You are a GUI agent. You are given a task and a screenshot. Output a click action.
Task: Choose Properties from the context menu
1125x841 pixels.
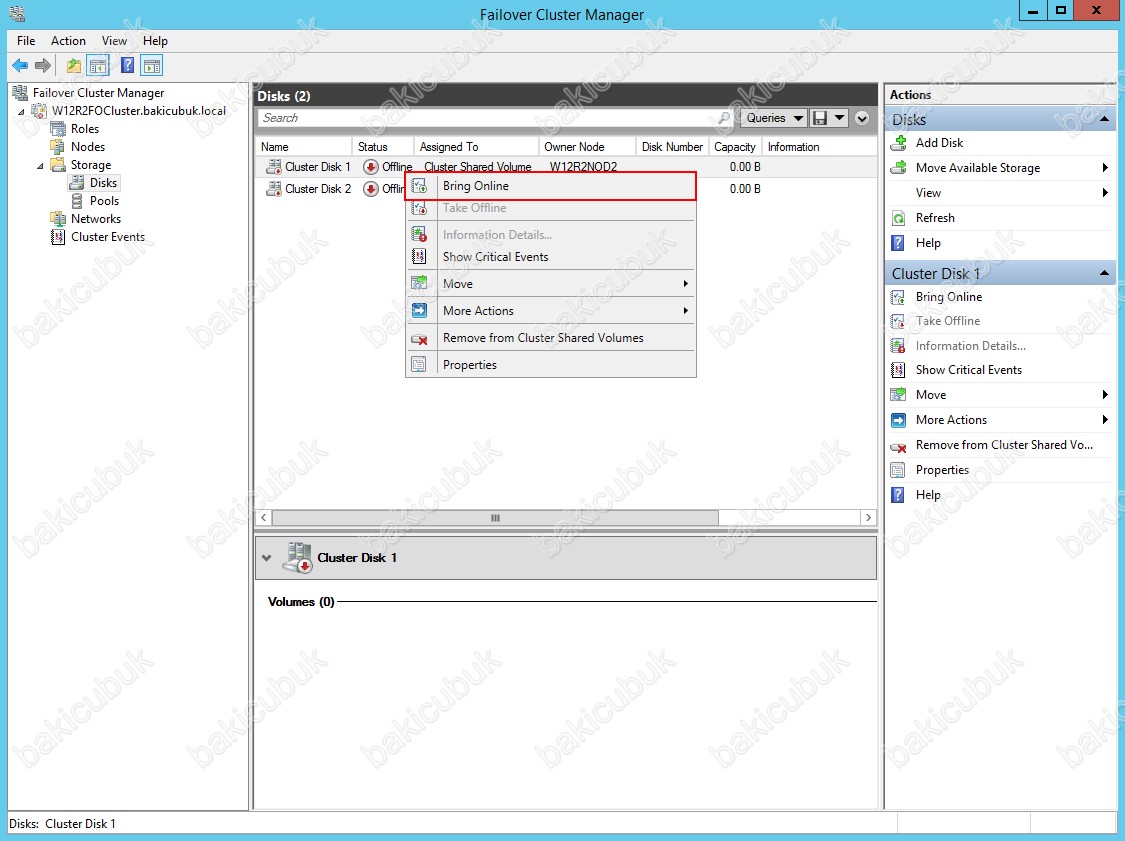pos(551,365)
